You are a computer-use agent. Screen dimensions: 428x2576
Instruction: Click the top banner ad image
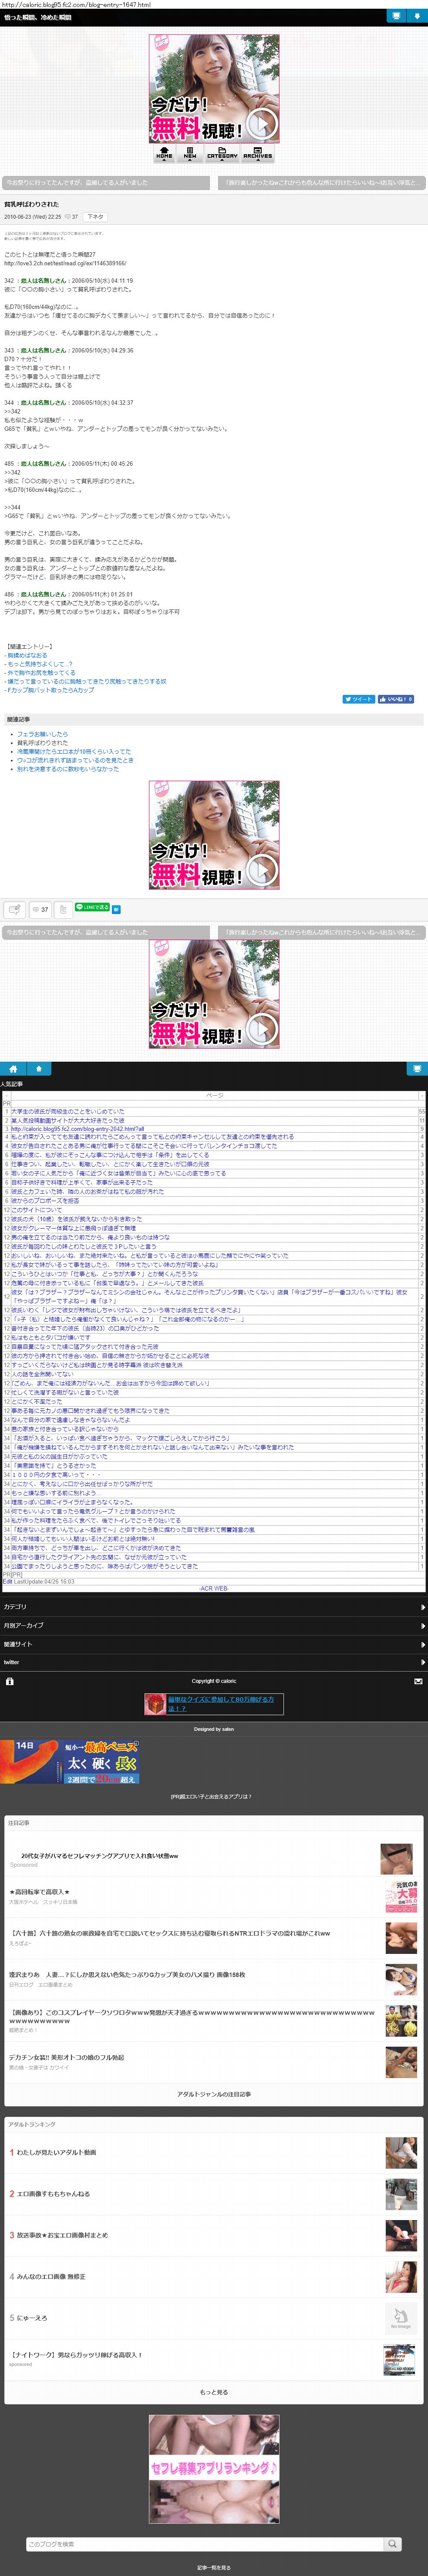coord(214,88)
